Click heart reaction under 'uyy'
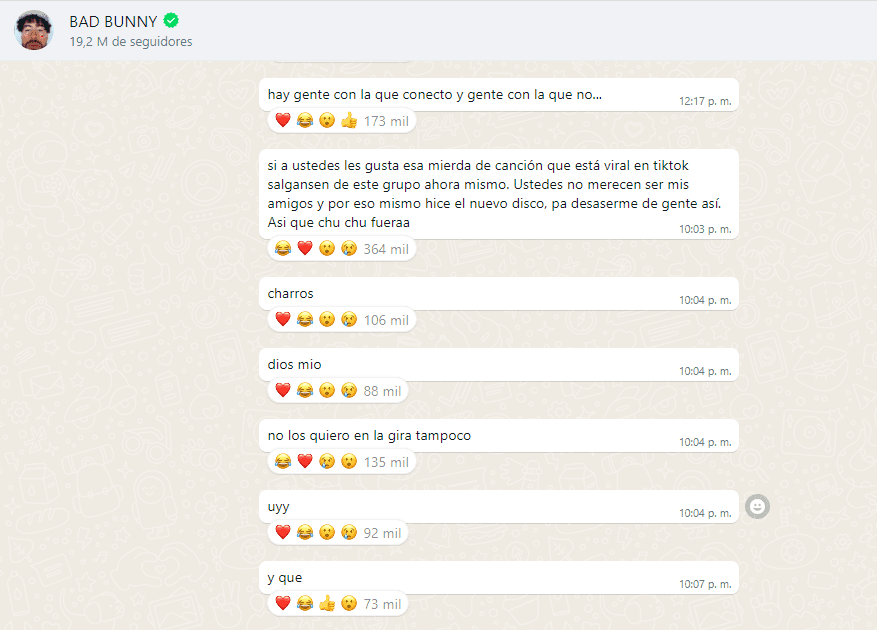The image size is (877, 630). [x=283, y=533]
